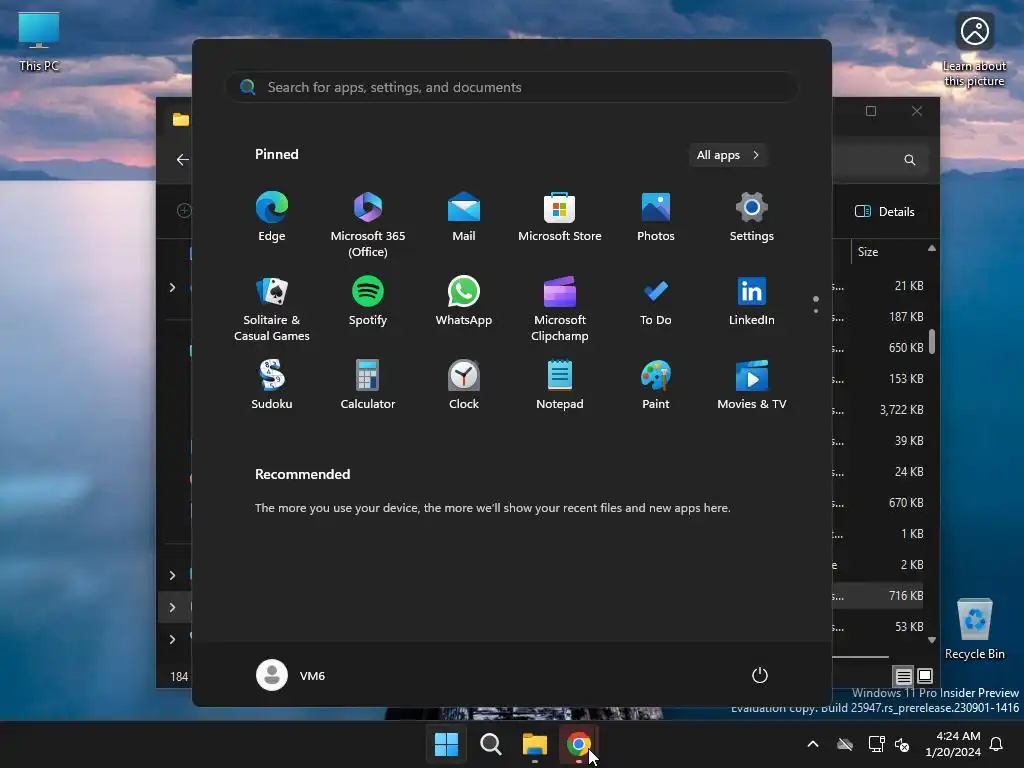Select This PC desktop icon
The image size is (1024, 768).
(39, 42)
